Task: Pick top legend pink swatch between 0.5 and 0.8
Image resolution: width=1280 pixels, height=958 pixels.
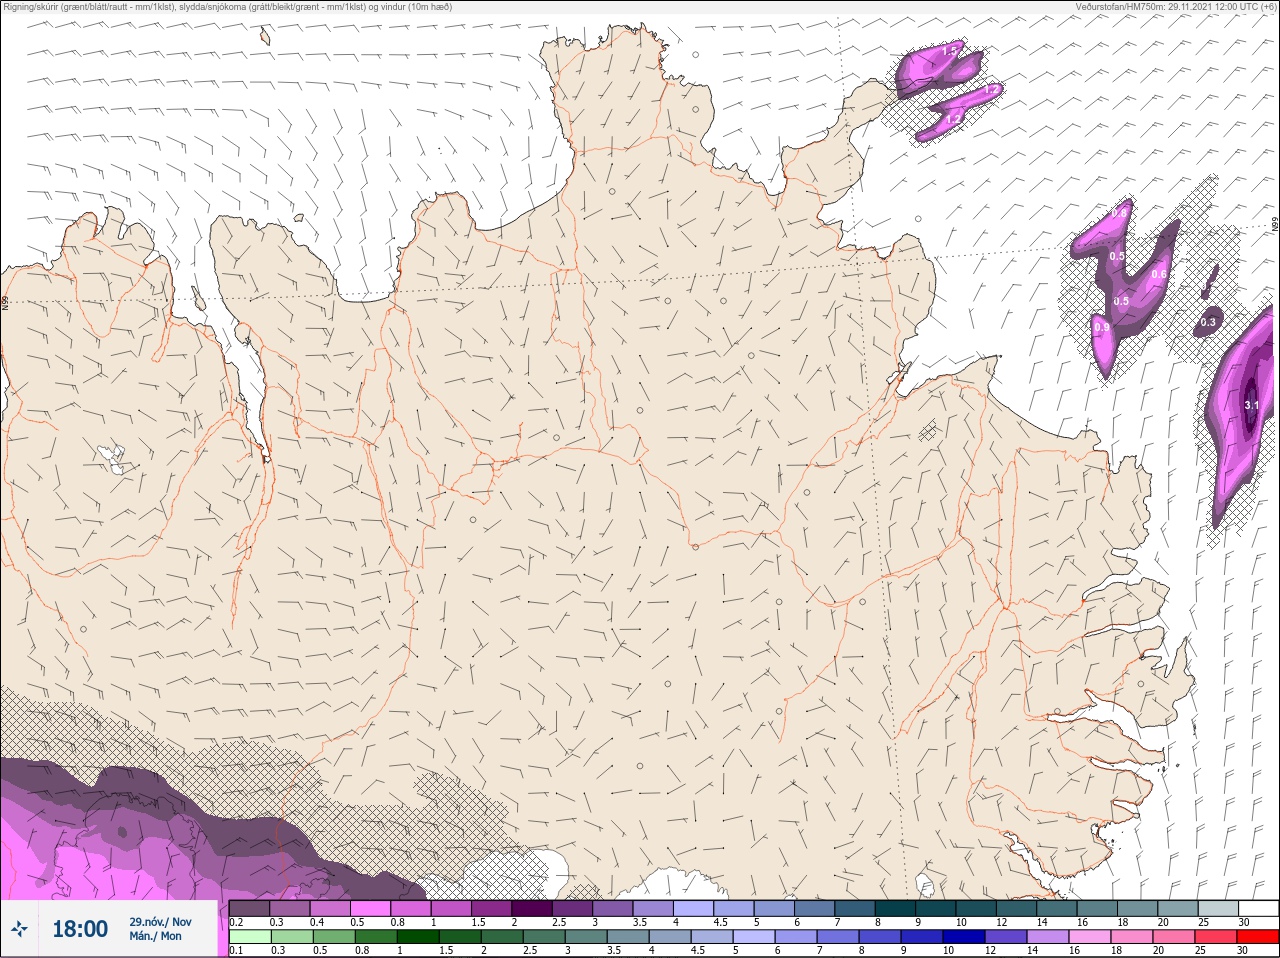Action: [371, 908]
